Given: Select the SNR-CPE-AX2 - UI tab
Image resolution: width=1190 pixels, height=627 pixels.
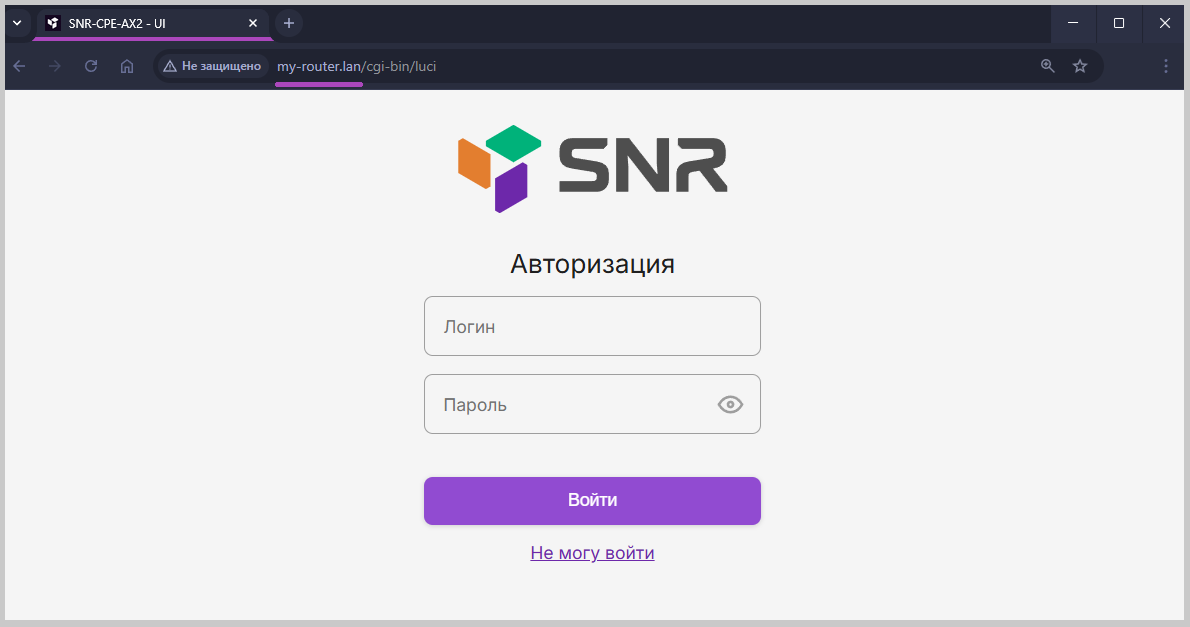Looking at the screenshot, I should (x=140, y=23).
